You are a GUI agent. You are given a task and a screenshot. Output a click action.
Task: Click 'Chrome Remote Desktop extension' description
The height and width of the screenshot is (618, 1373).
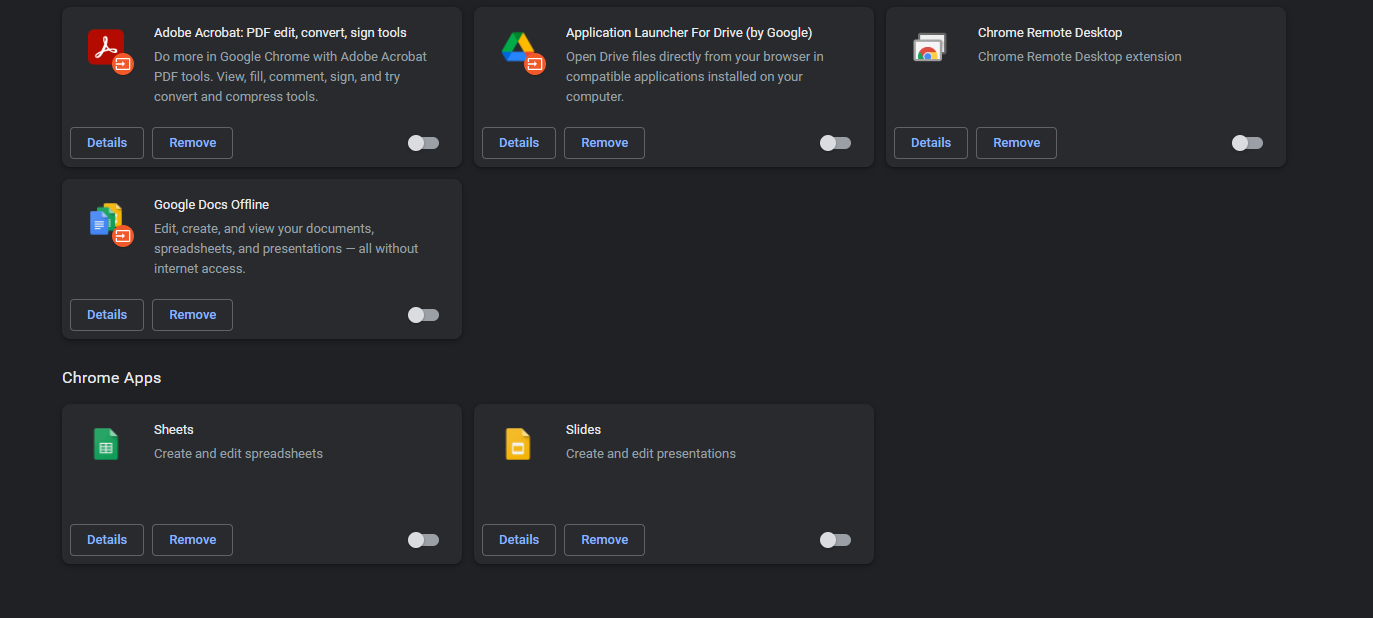[x=1080, y=57]
